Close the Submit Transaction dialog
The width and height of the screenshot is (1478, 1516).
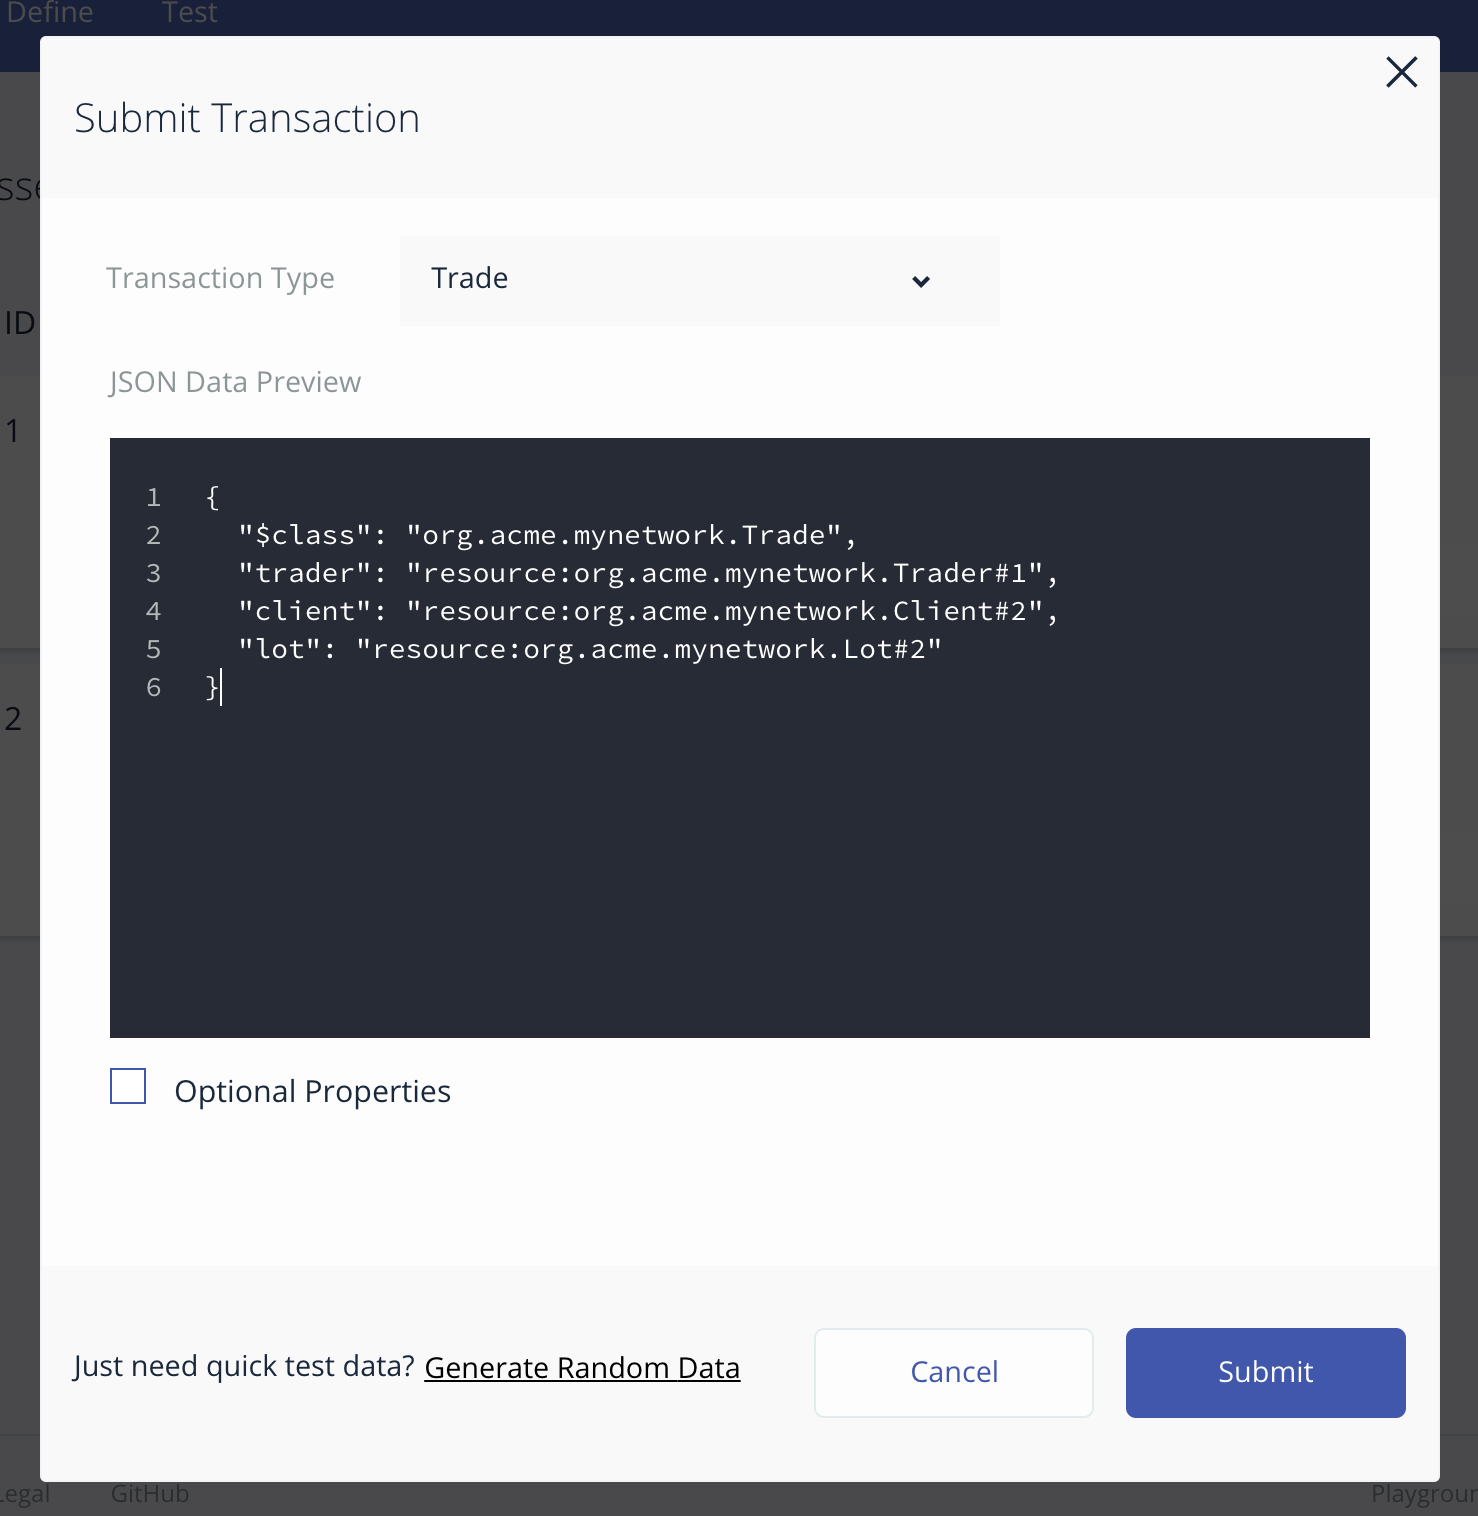point(1401,72)
